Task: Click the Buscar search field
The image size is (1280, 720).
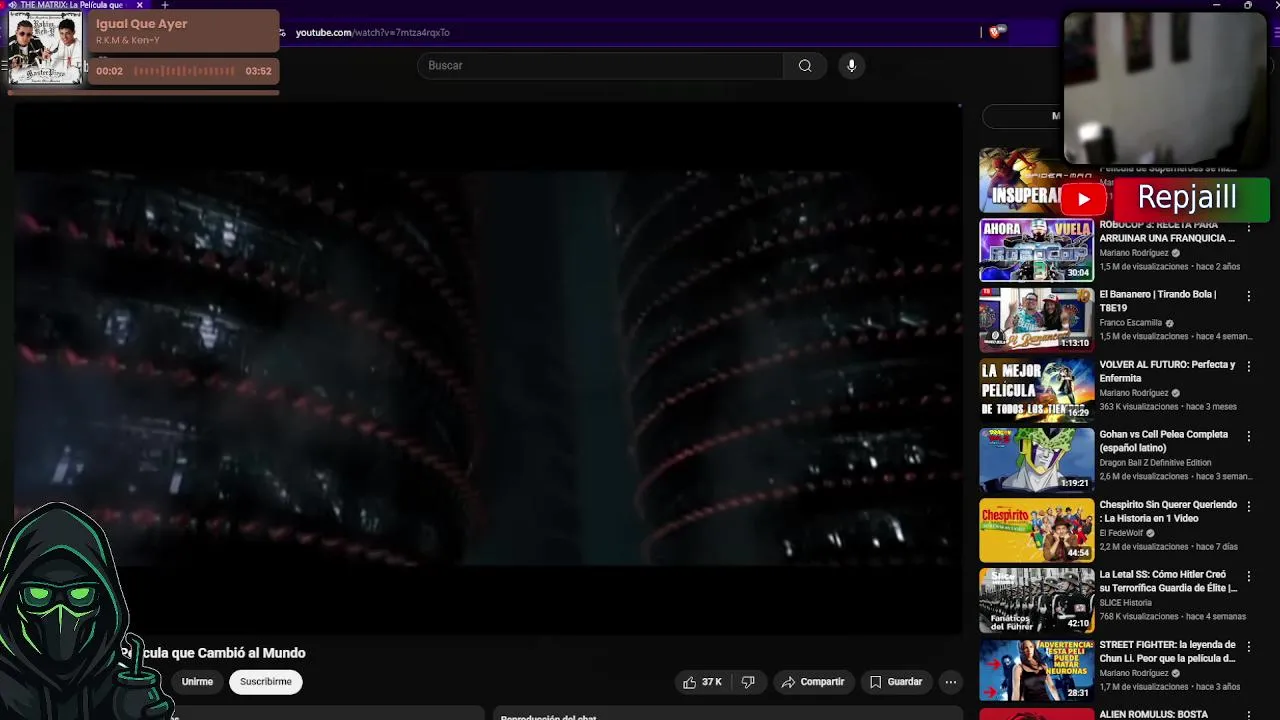Action: click(600, 66)
